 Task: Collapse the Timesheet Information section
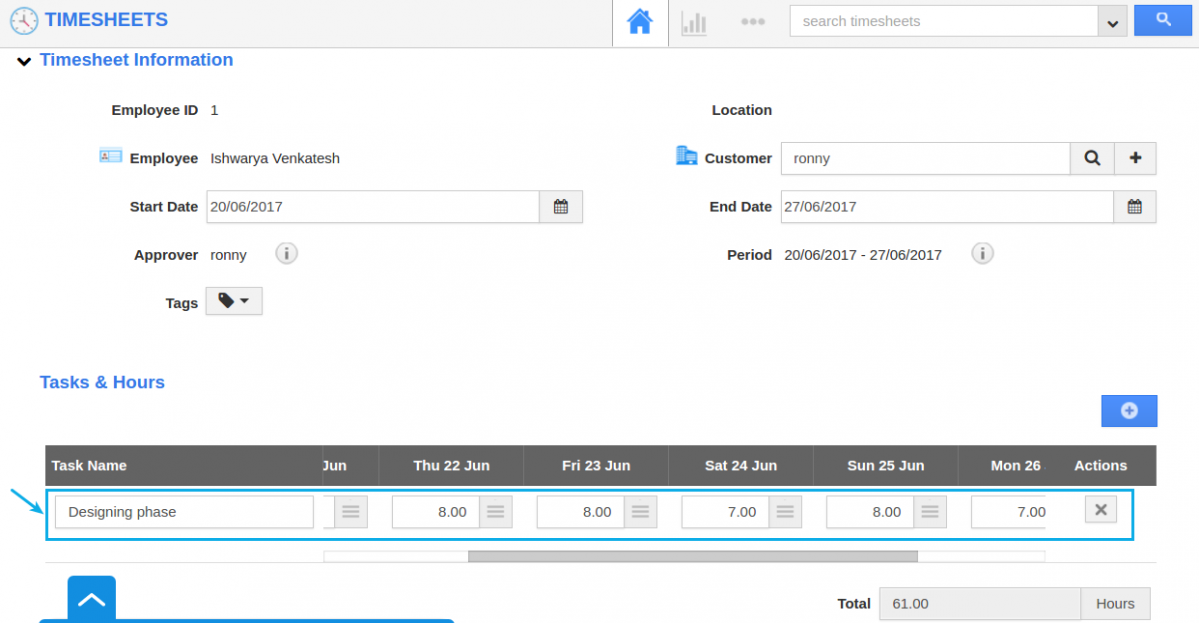[23, 60]
